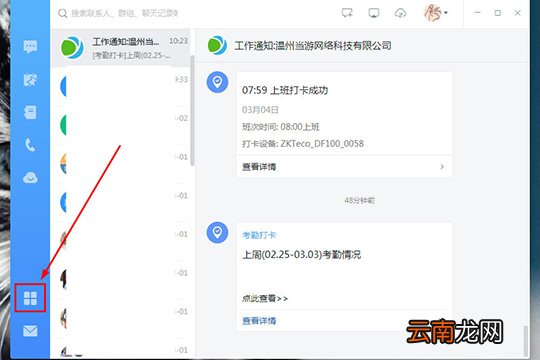
Task: Open 查看详情 under 上班打卡成功 card
Action: pos(259,167)
